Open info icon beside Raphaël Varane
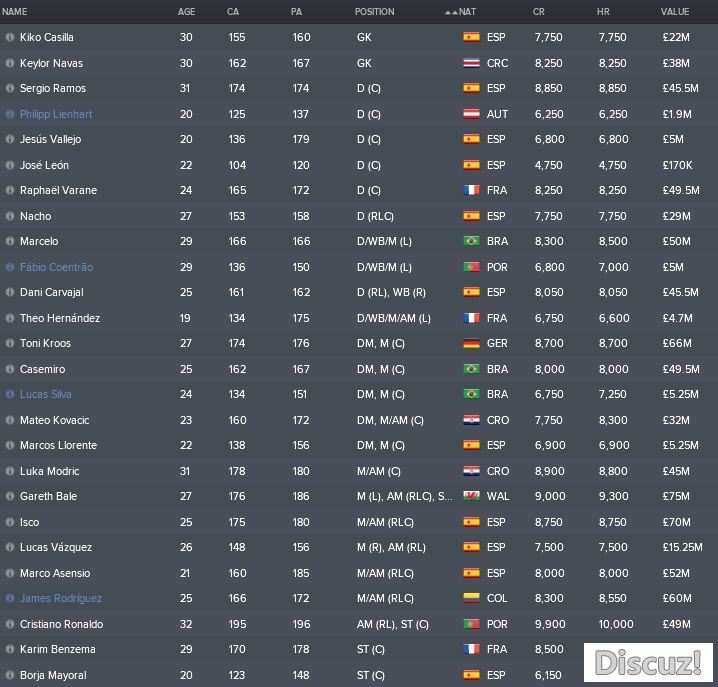This screenshot has width=718, height=687. tap(10, 191)
